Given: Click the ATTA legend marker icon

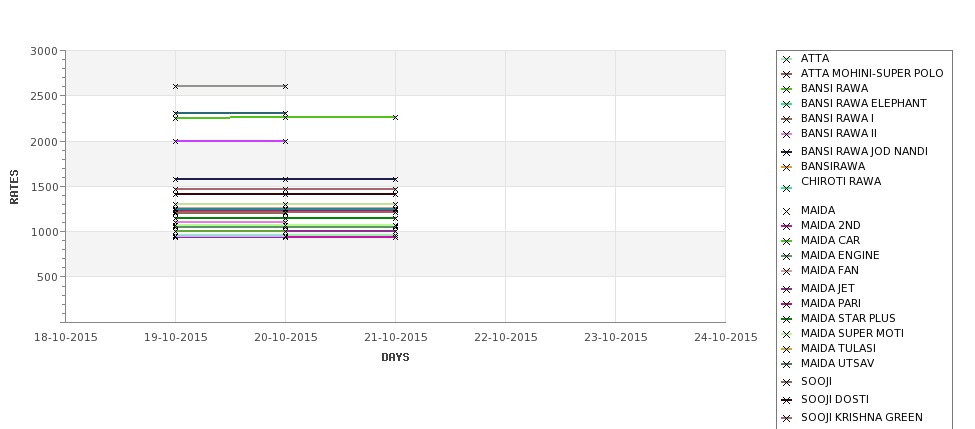Looking at the screenshot, I should coord(787,59).
